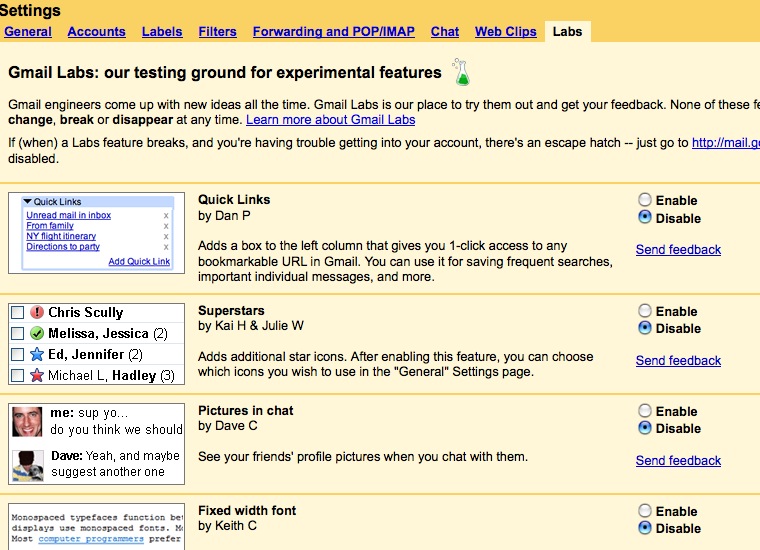Click green checkmark icon beside Melissa, Jessica

[37, 333]
